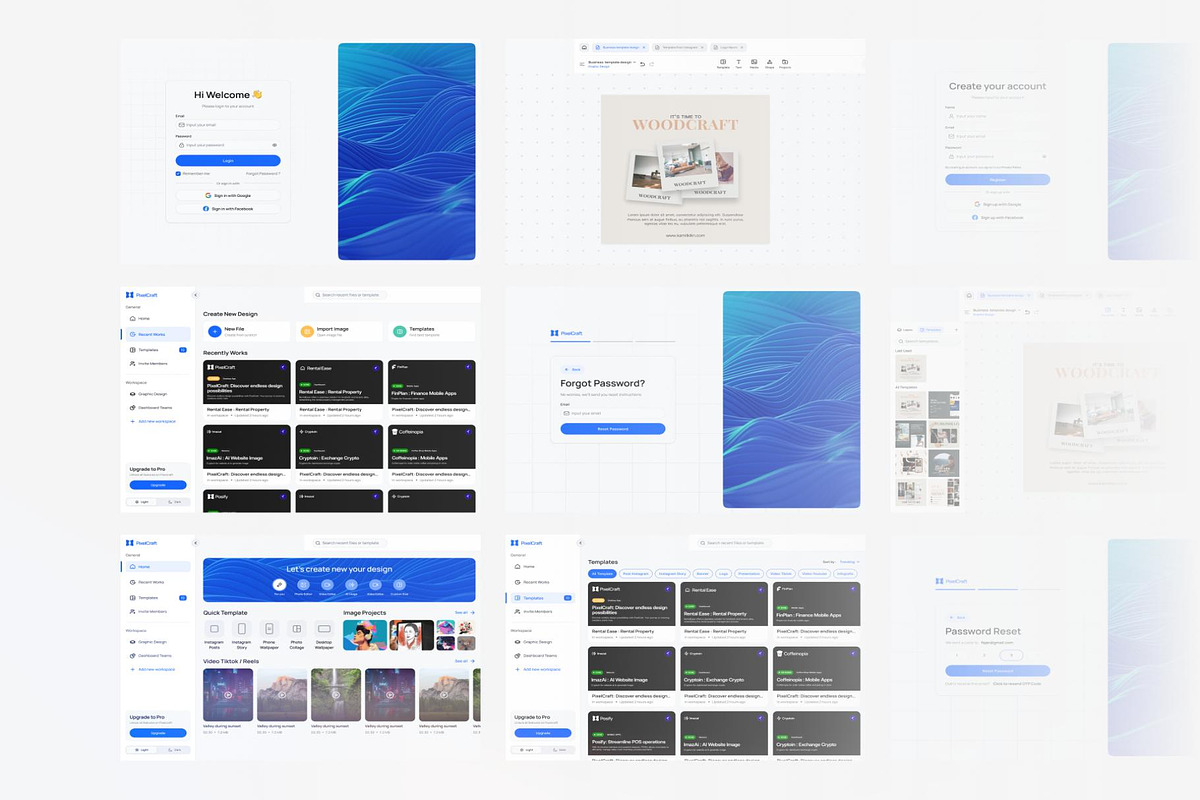The width and height of the screenshot is (1200, 800).
Task: Click the home icon in the Woodcraft editor tab bar
Action: point(584,47)
